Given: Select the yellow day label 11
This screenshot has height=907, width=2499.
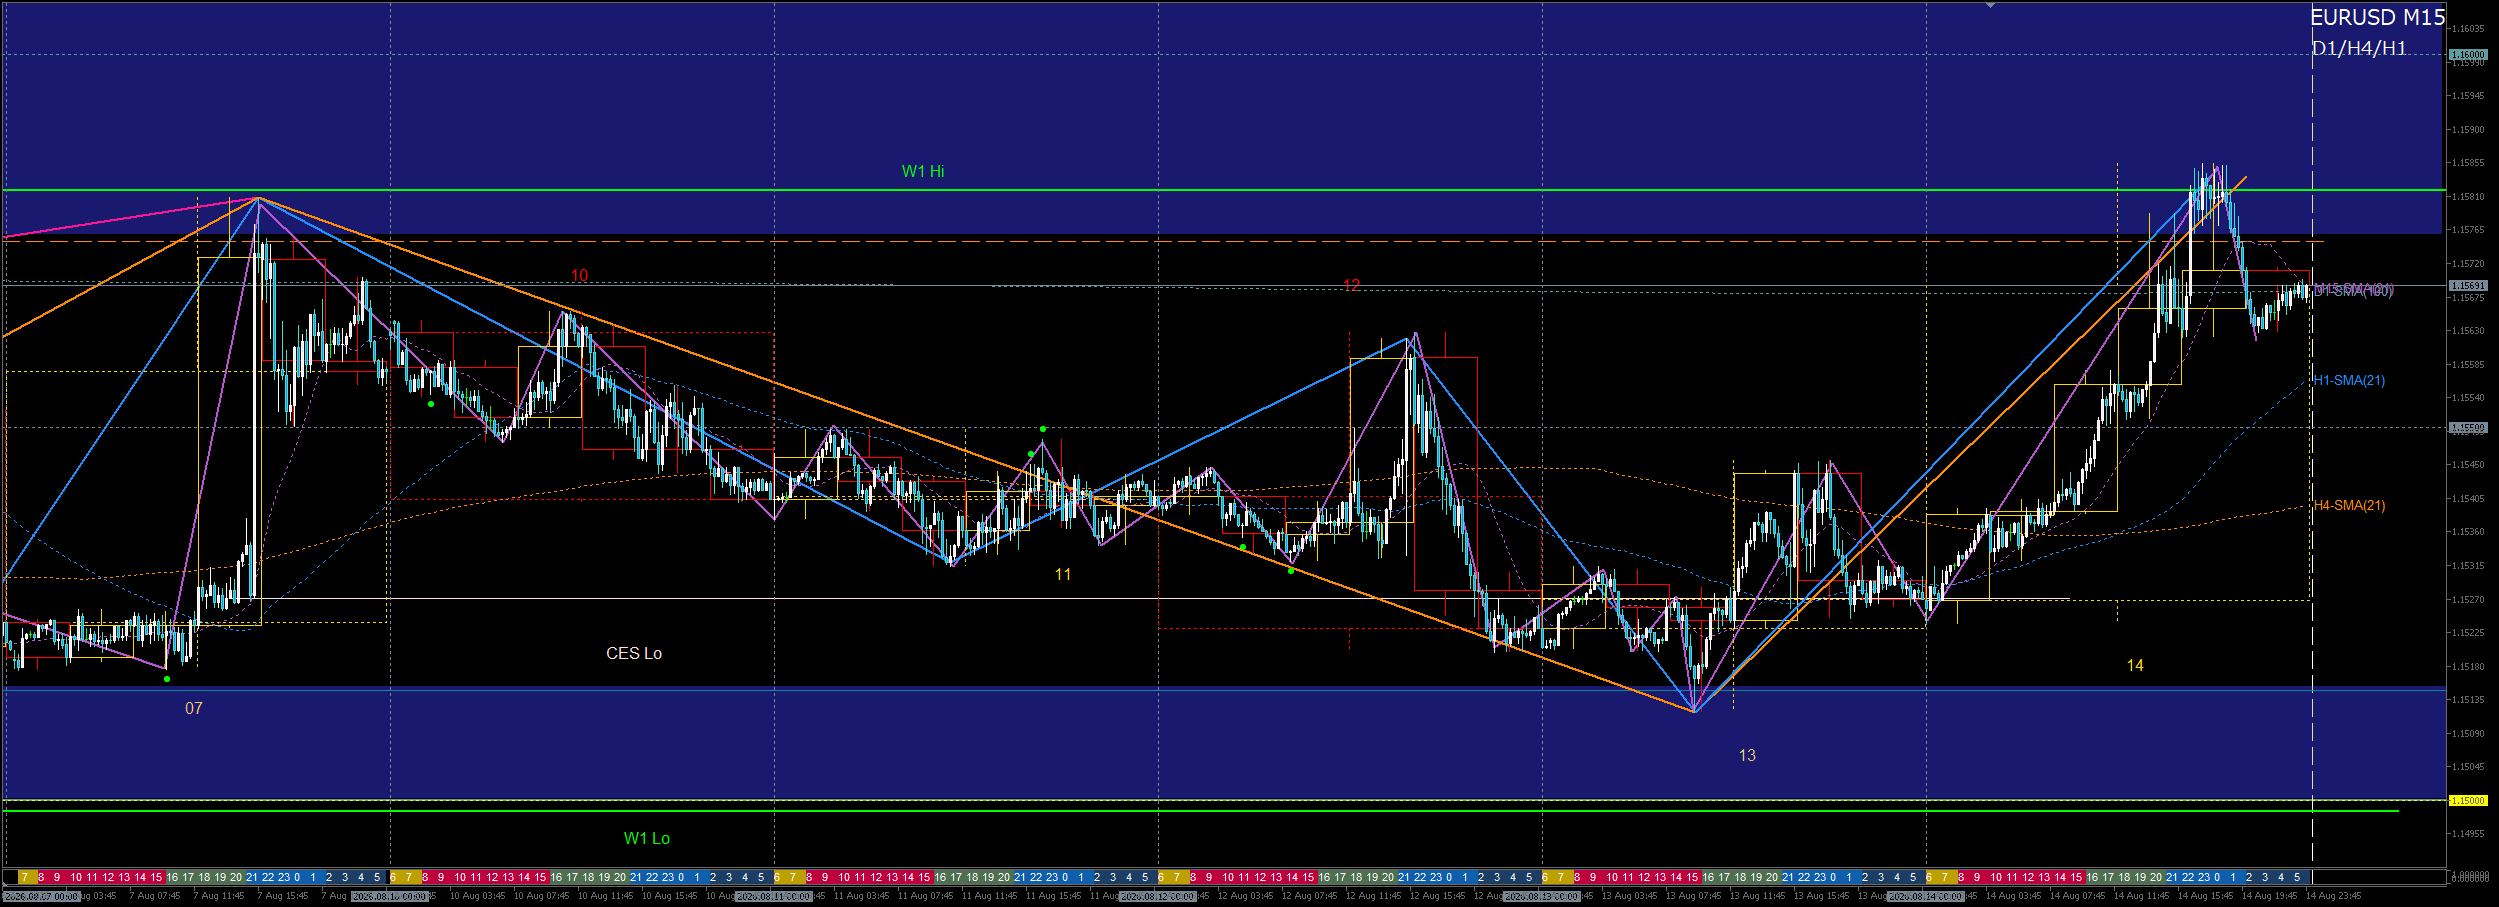Looking at the screenshot, I should 1063,574.
